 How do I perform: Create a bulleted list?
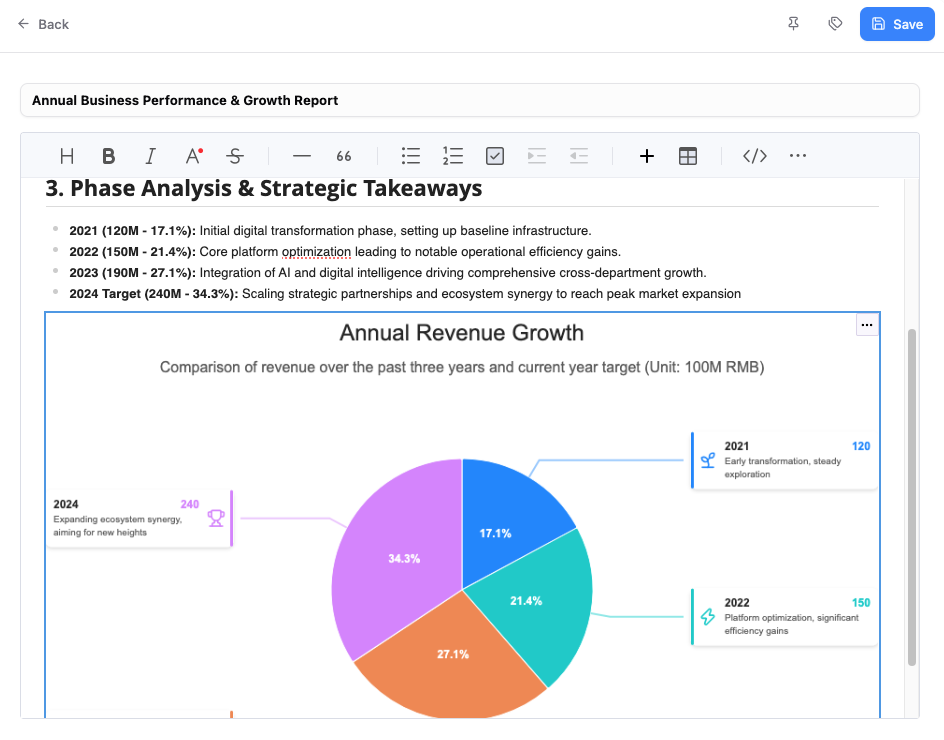pos(411,156)
